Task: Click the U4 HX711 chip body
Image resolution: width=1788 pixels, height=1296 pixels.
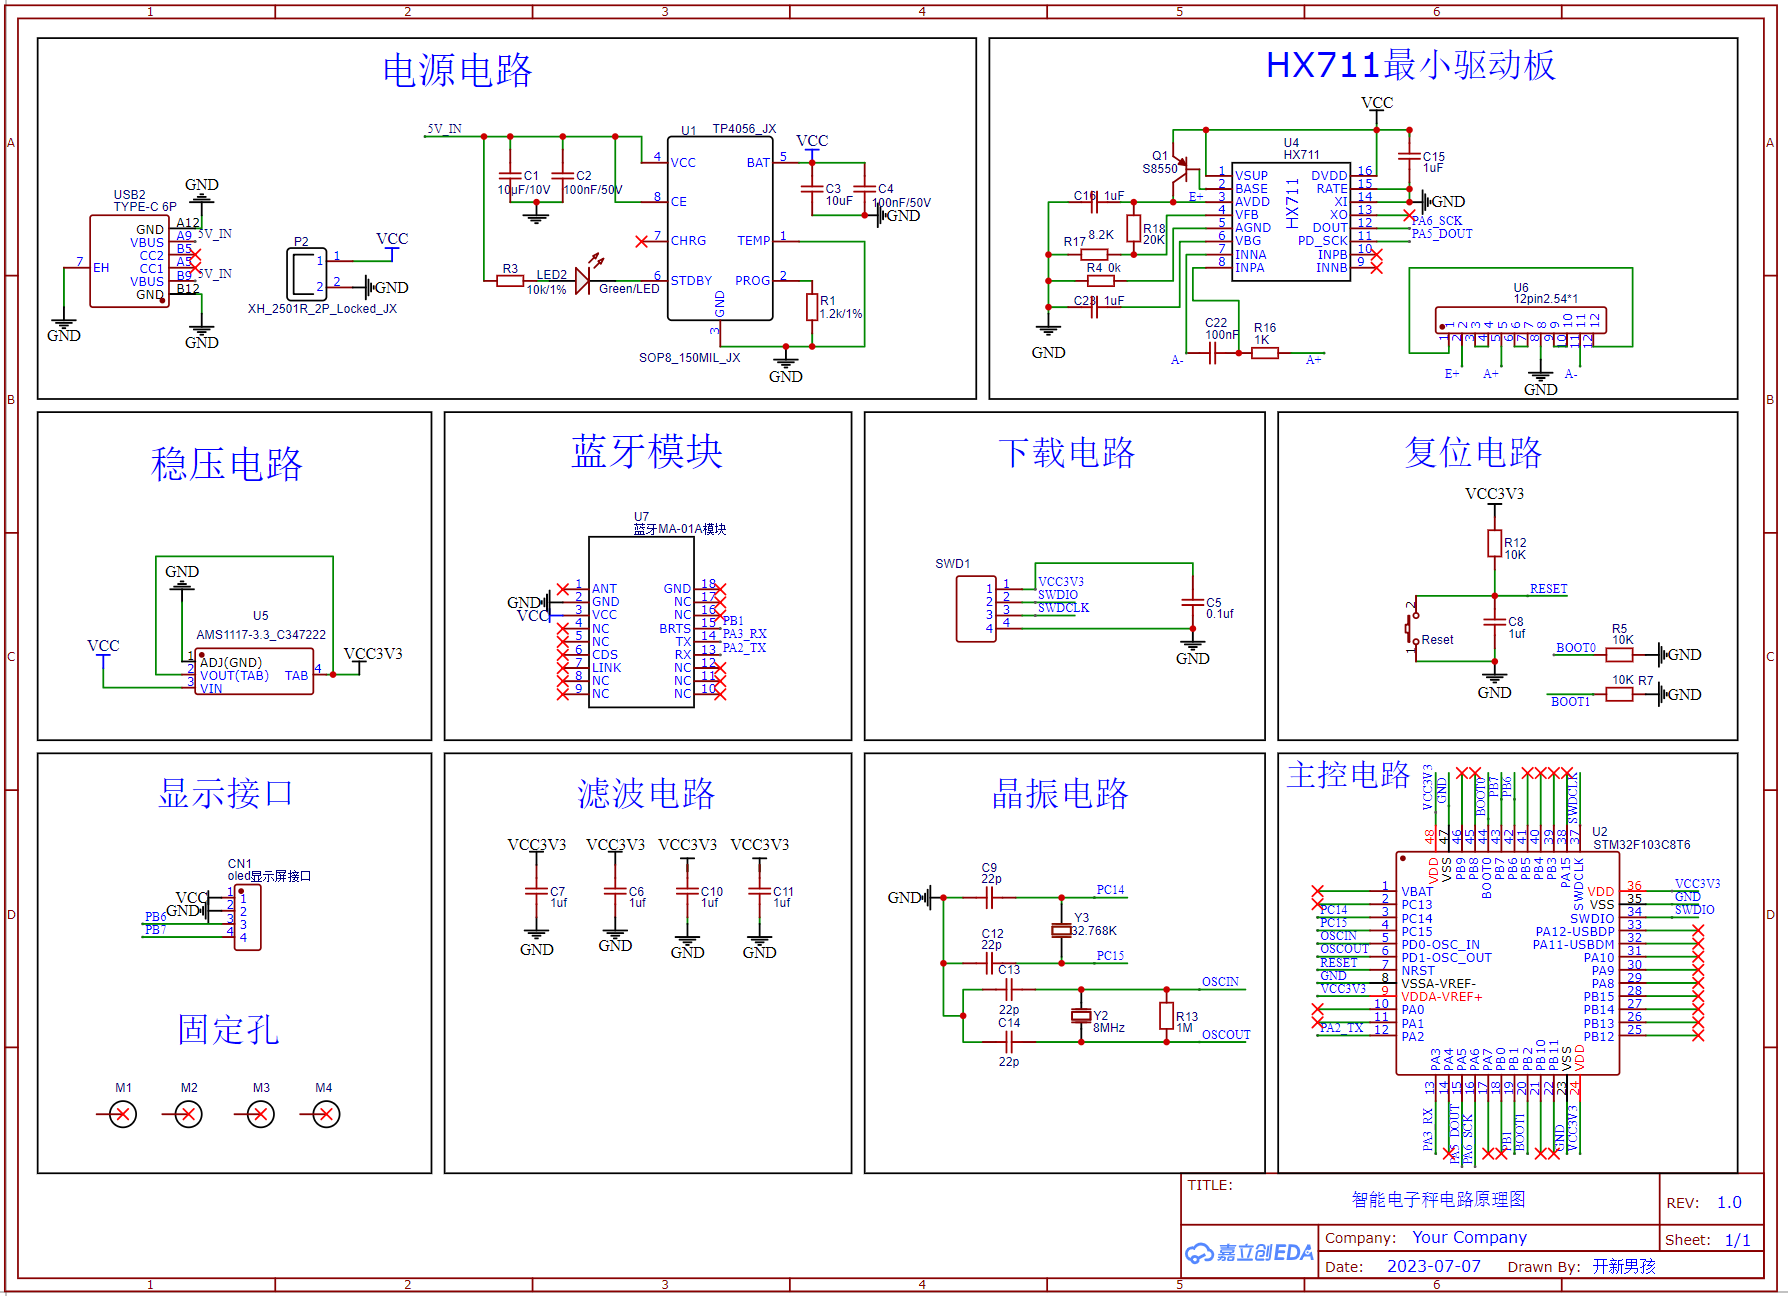Action: (x=1292, y=221)
